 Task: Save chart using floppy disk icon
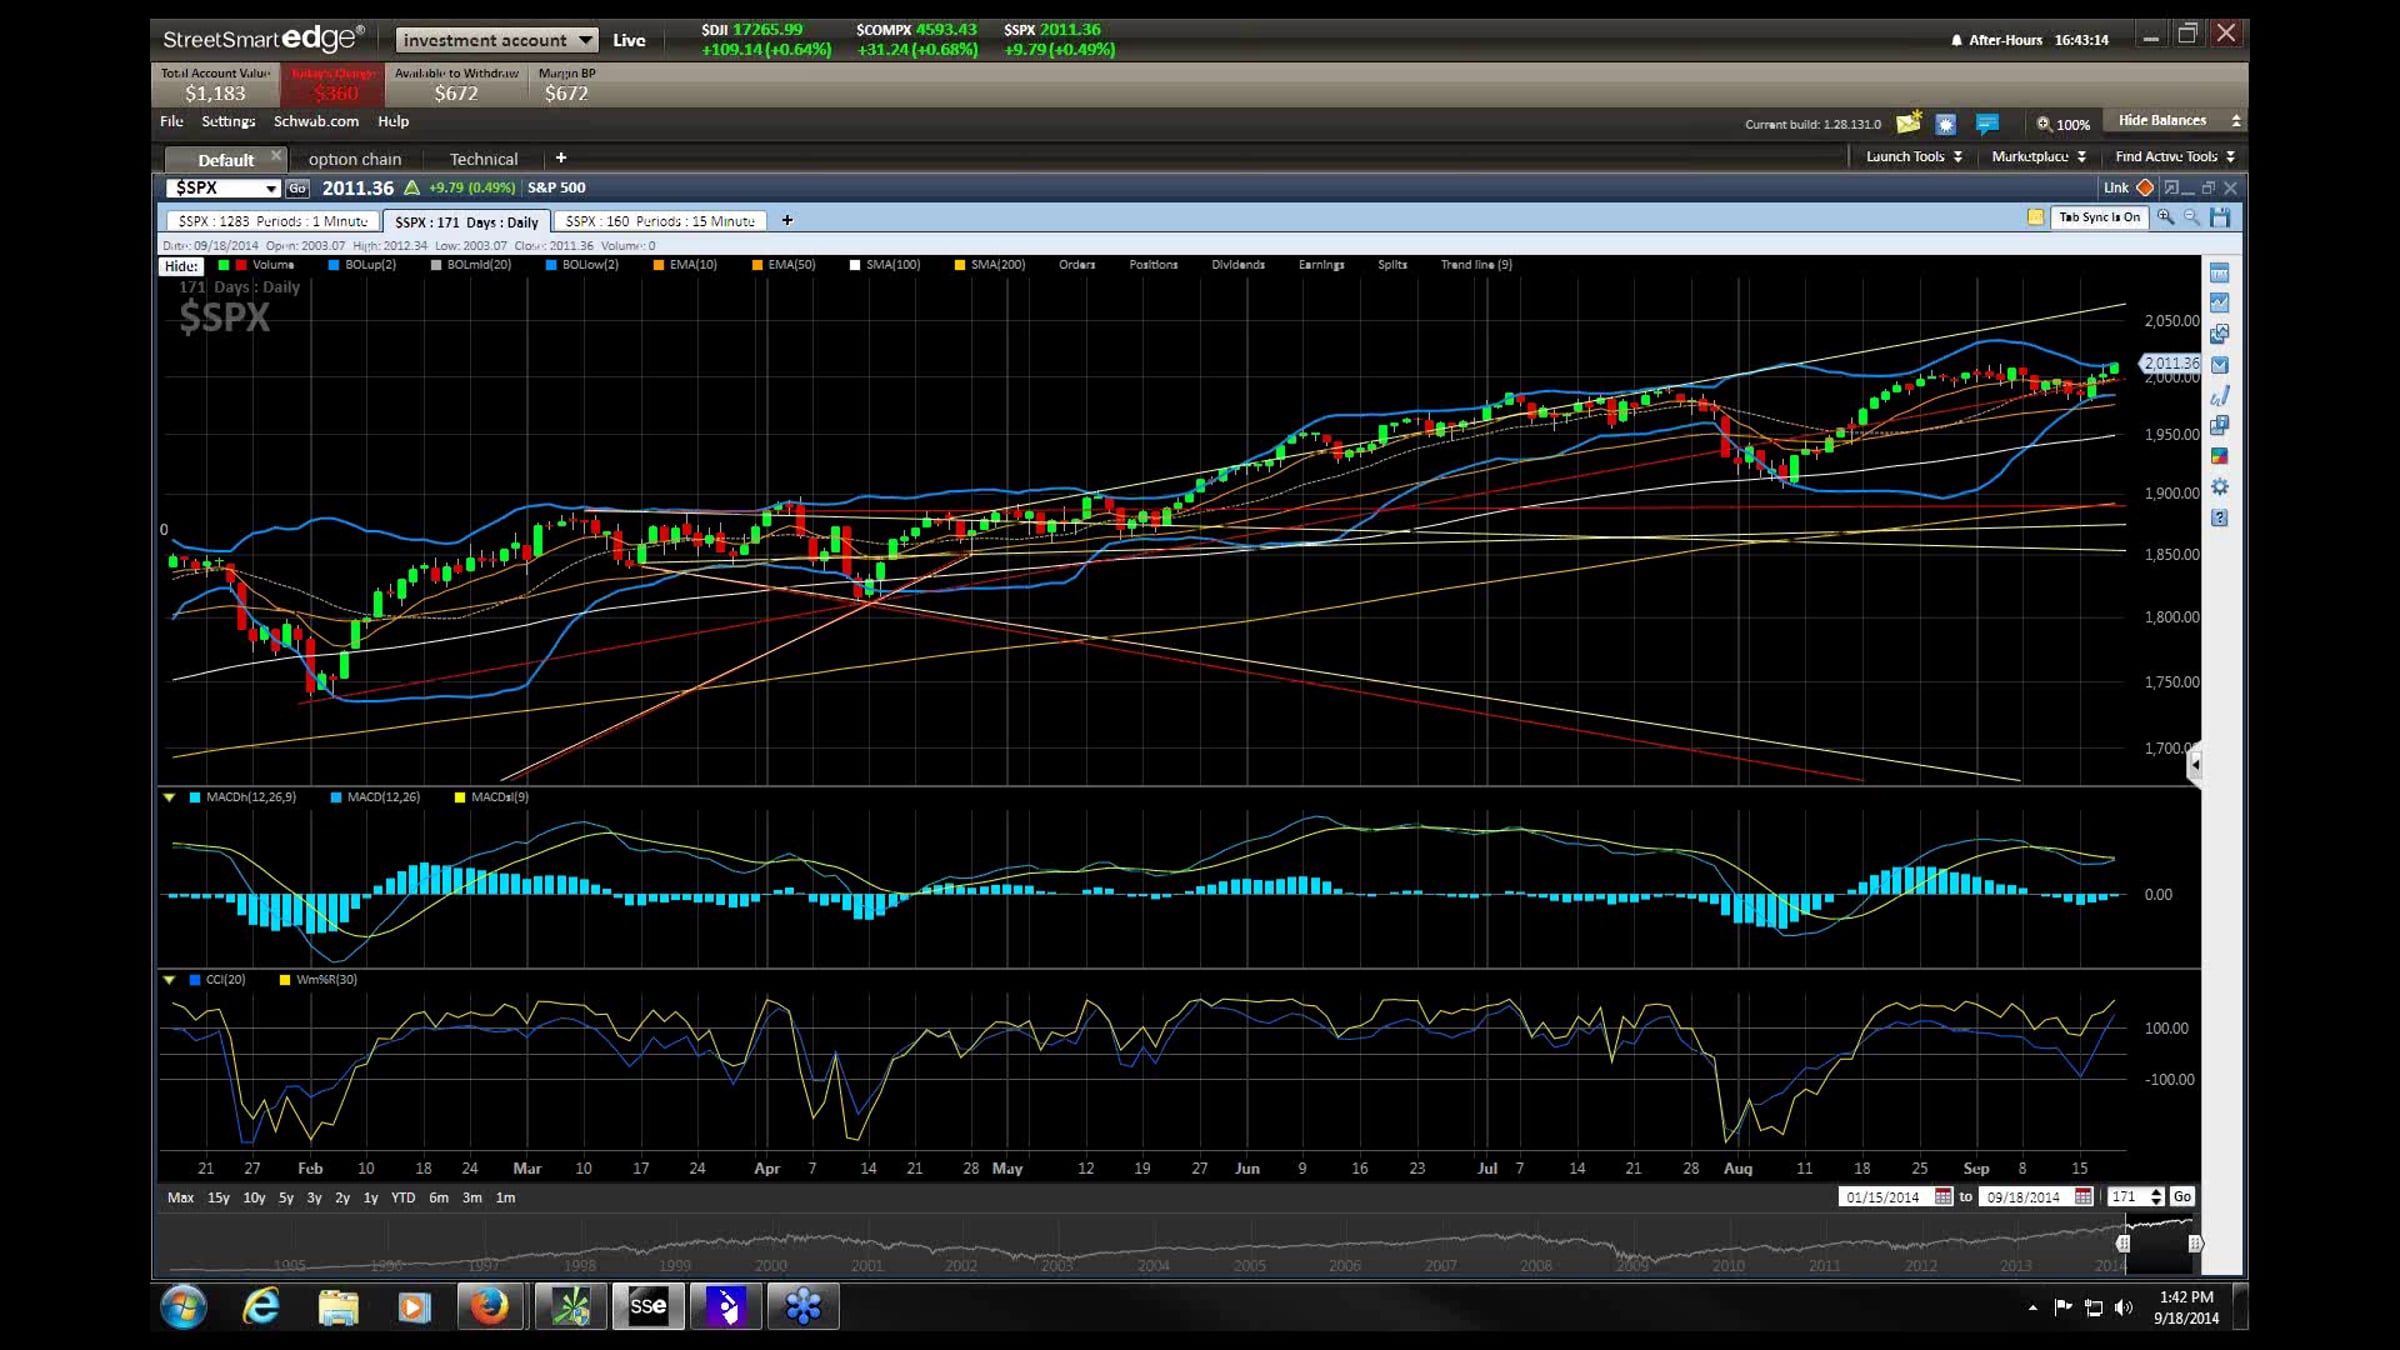coord(2220,217)
